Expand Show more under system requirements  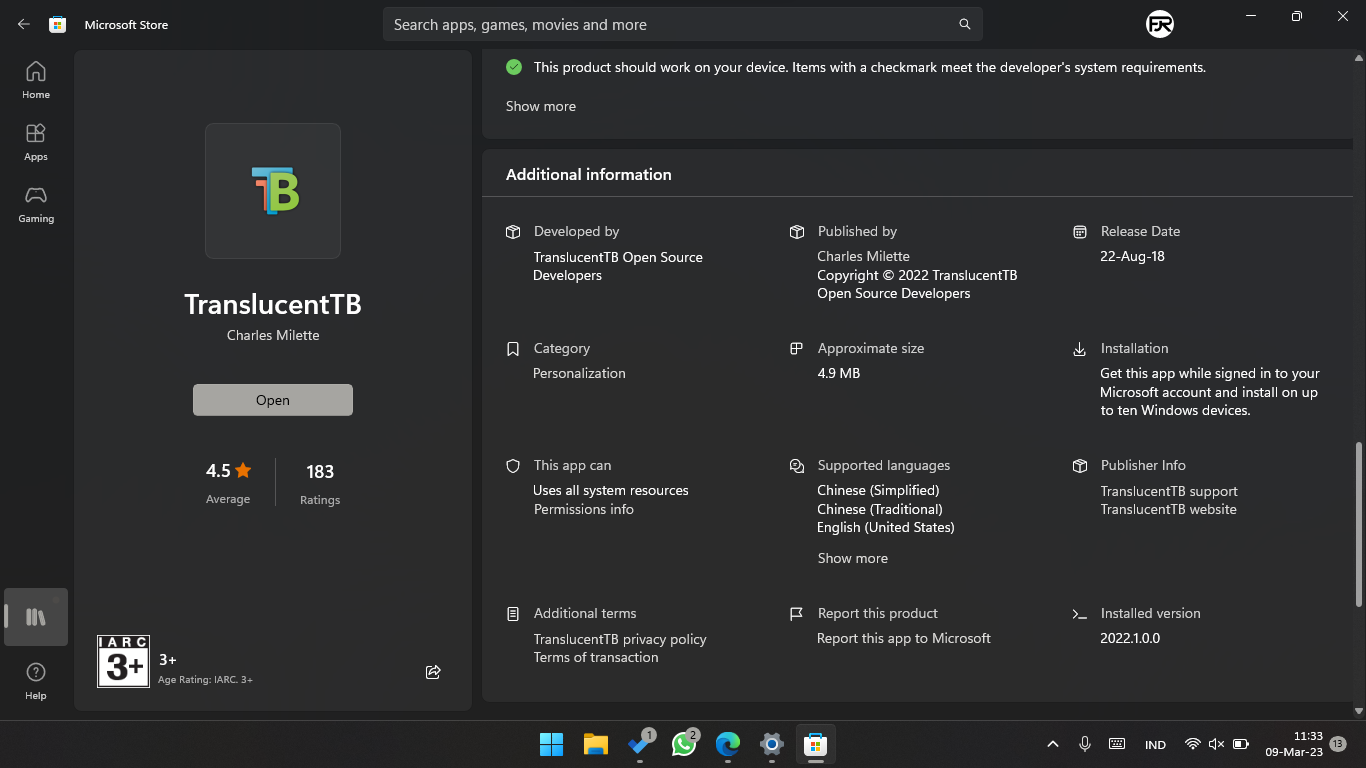[540, 105]
